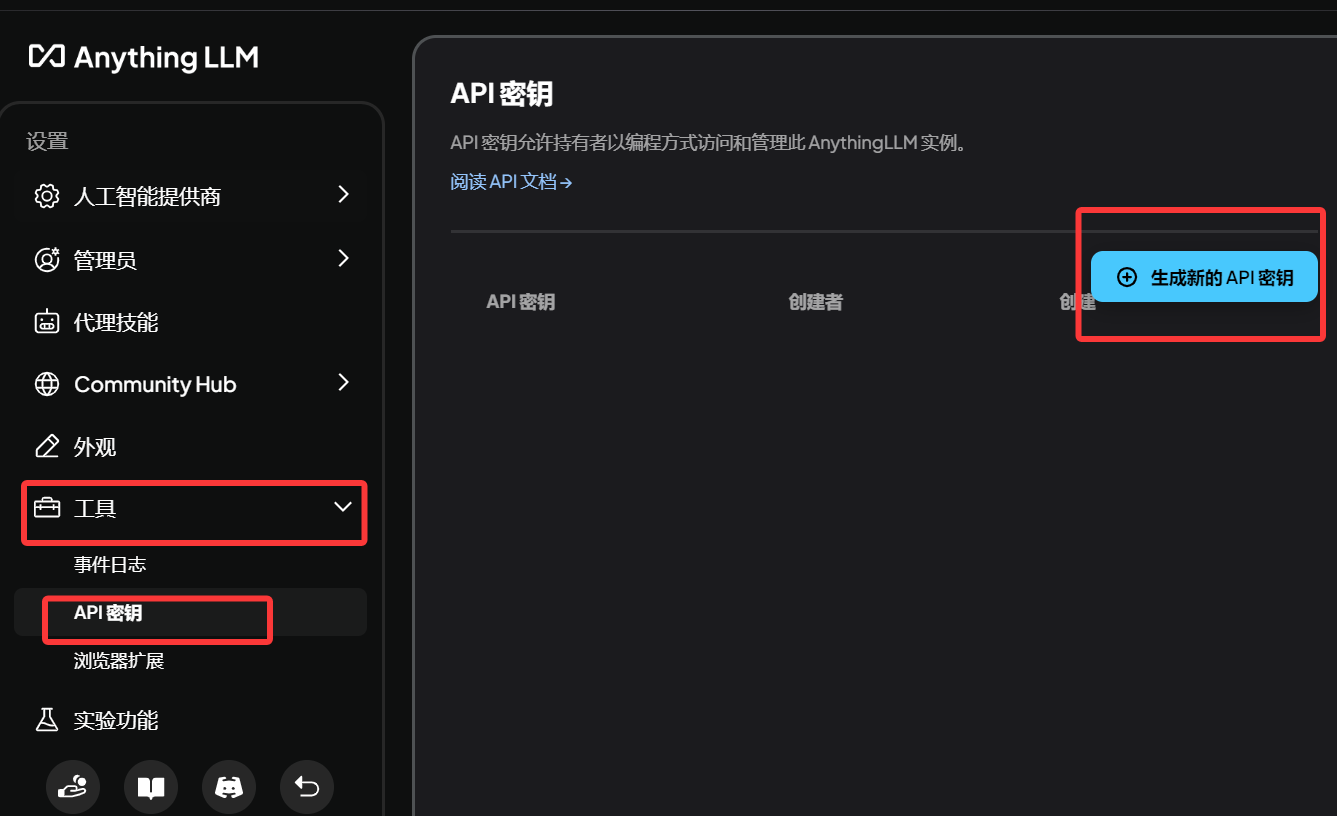The height and width of the screenshot is (816, 1337).
Task: Select API 密钥 in the sidebar
Action: click(x=190, y=612)
